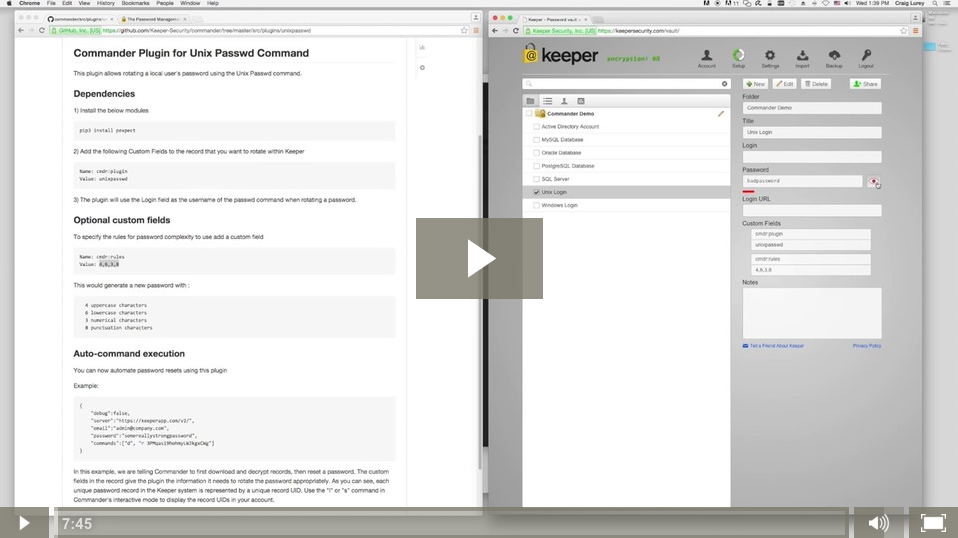Select the shared/person view icon in Keeper
Viewport: 958px width, 538px height.
pyautogui.click(x=564, y=101)
